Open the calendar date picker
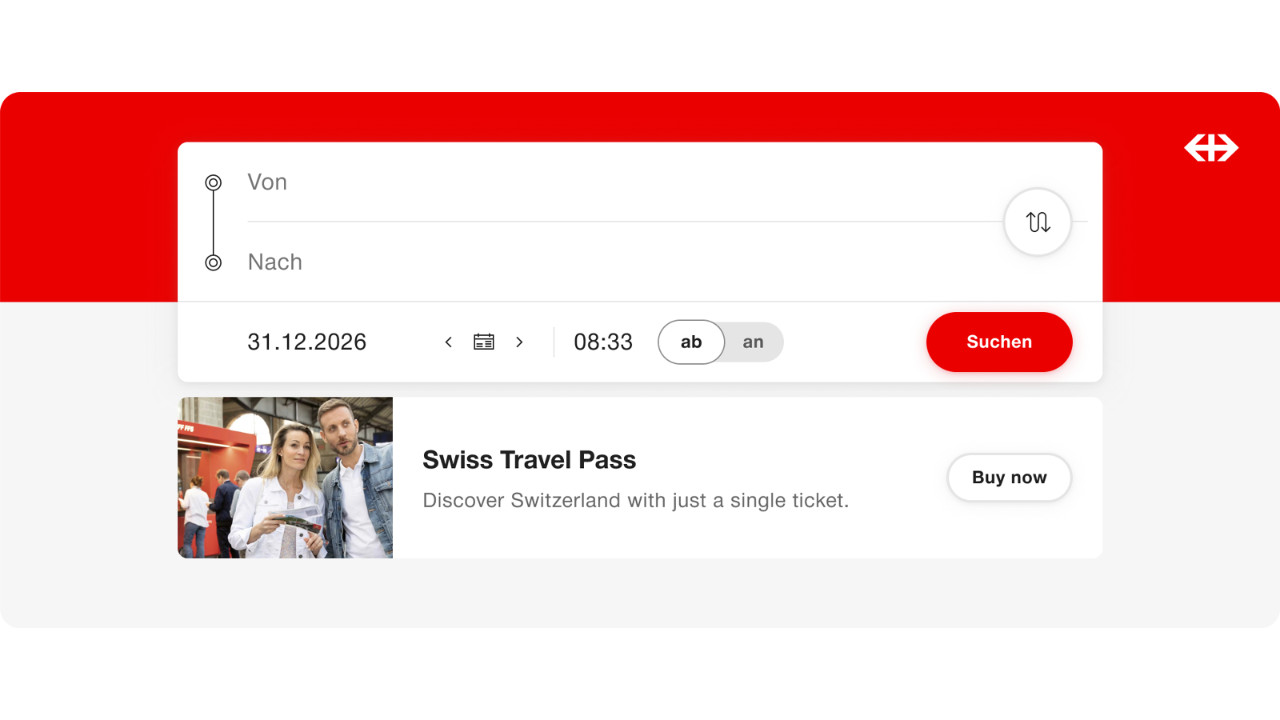Viewport: 1280px width, 720px height. 484,342
